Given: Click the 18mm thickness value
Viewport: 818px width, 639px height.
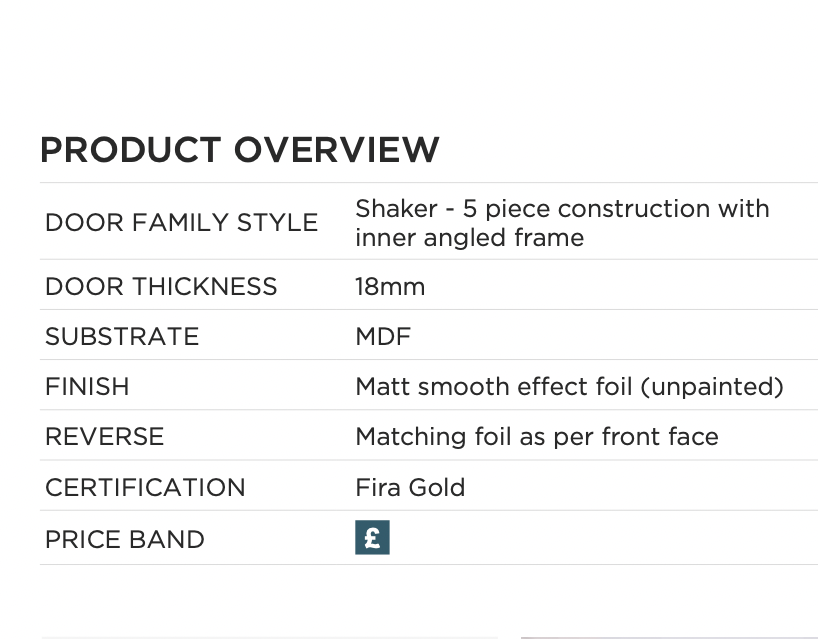Looking at the screenshot, I should coord(390,287).
